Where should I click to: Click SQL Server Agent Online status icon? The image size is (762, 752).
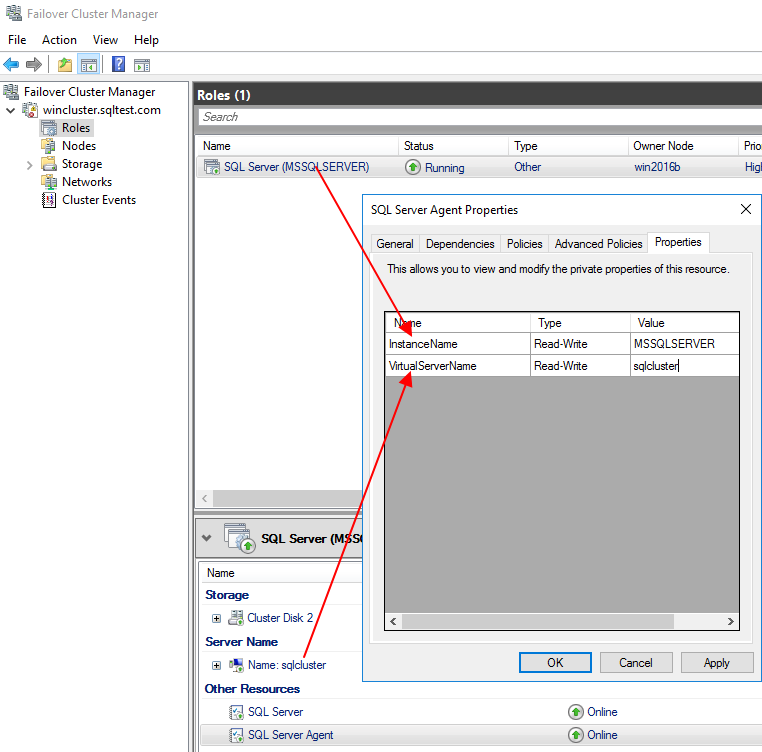point(575,735)
